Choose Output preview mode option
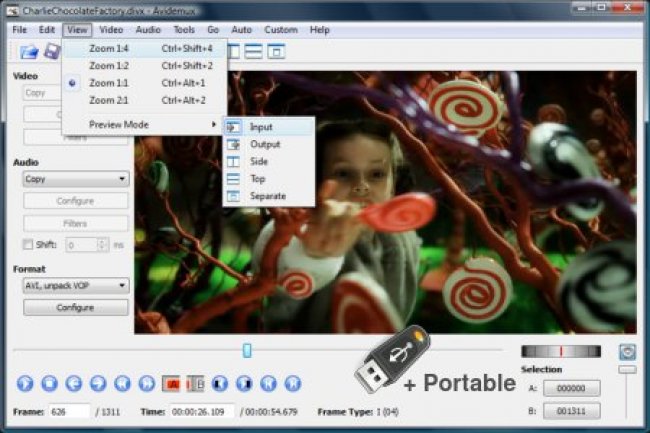 pyautogui.click(x=264, y=144)
